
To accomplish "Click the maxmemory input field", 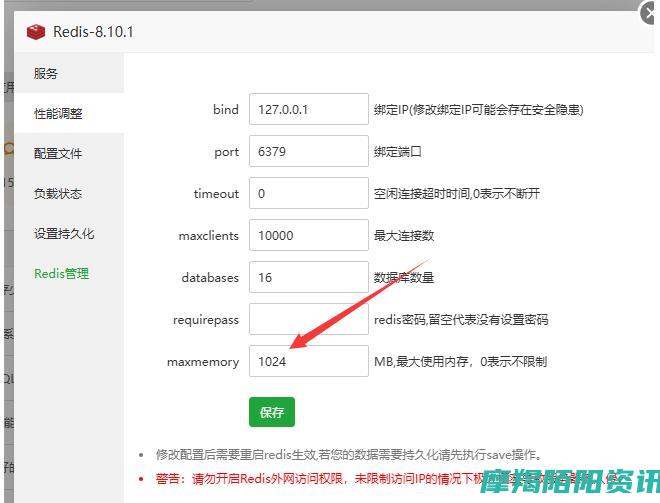I will (x=309, y=361).
